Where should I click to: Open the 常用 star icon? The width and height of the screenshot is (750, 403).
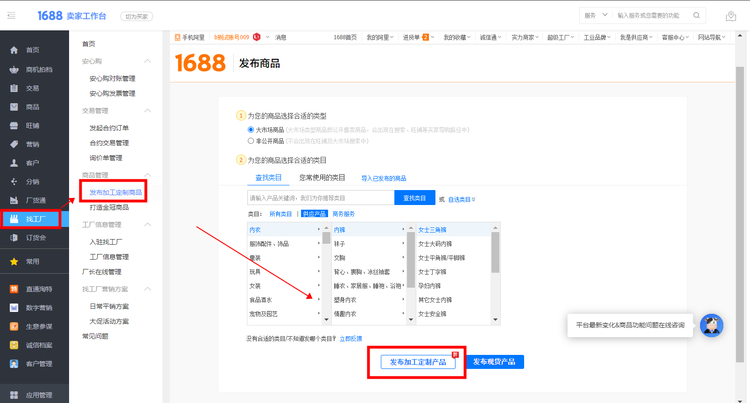14,261
